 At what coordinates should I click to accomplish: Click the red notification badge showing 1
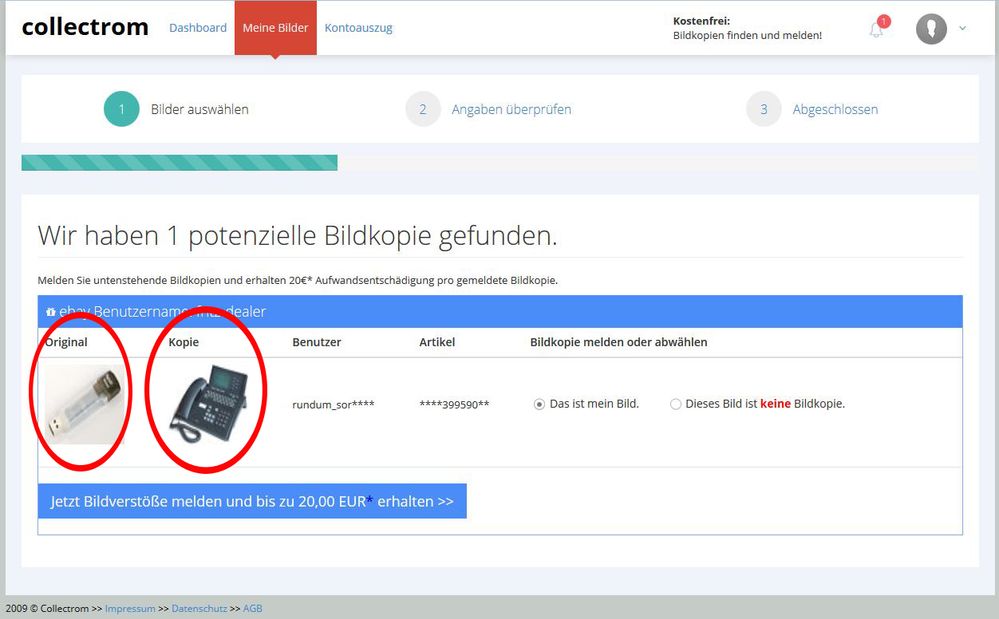885,19
